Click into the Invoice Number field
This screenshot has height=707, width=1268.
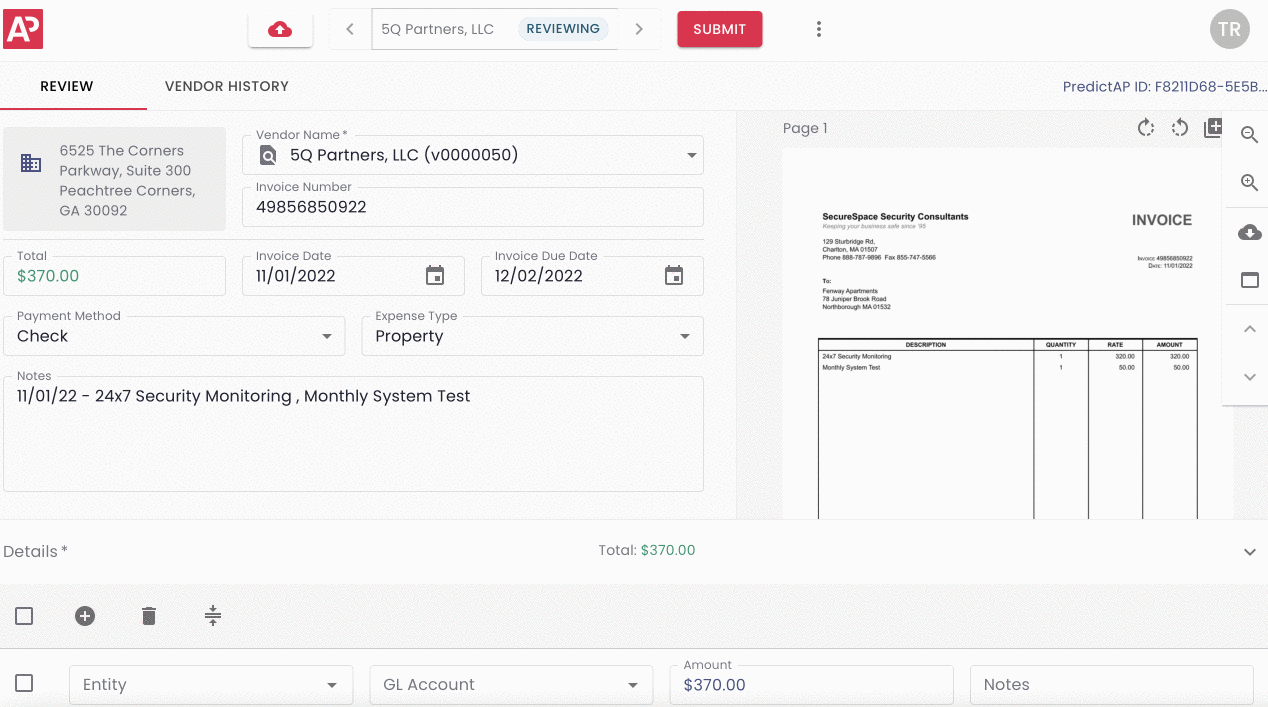click(x=472, y=208)
